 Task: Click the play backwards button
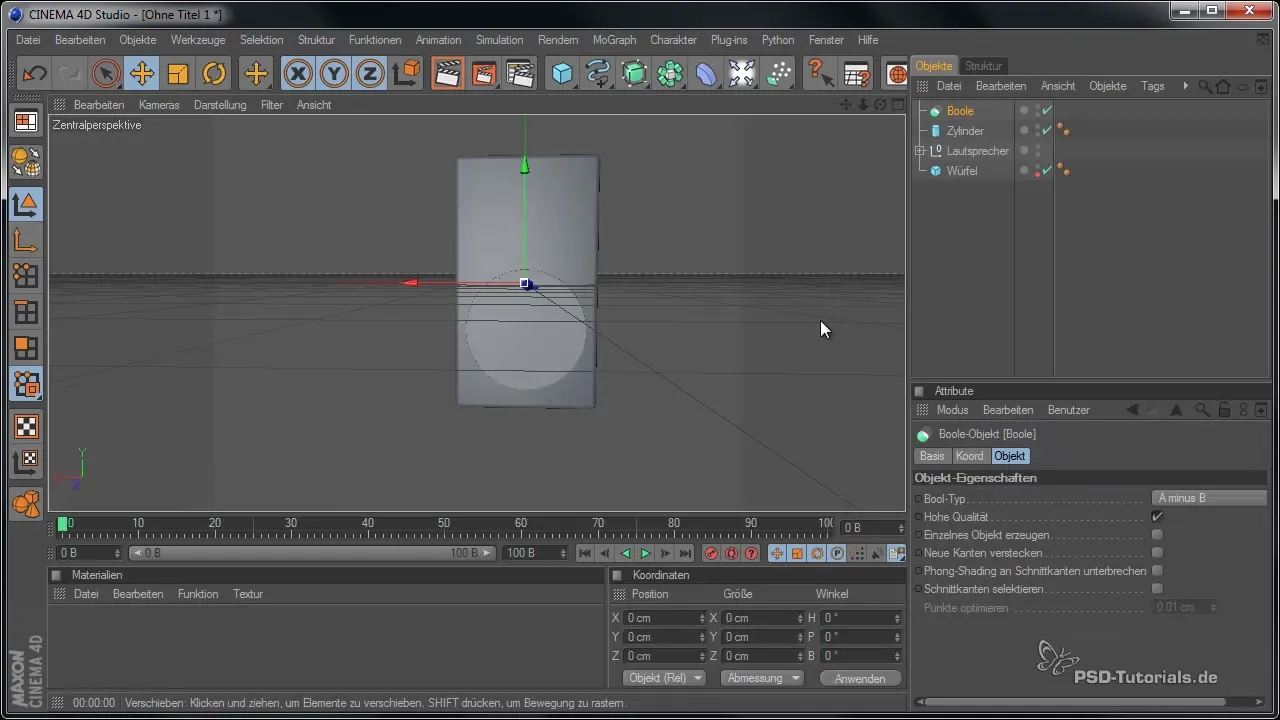[626, 553]
